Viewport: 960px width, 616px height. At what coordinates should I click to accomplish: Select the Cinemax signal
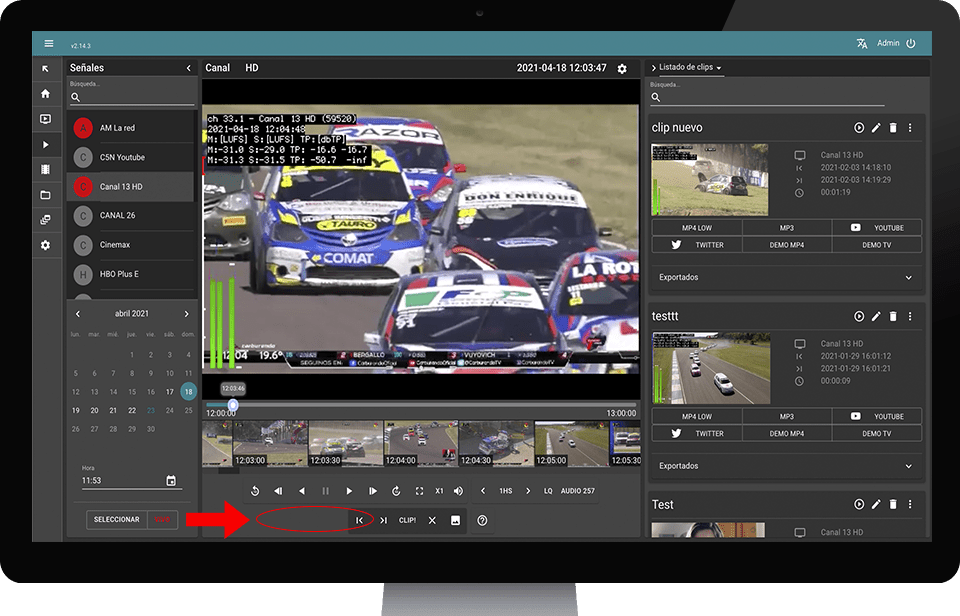click(132, 245)
